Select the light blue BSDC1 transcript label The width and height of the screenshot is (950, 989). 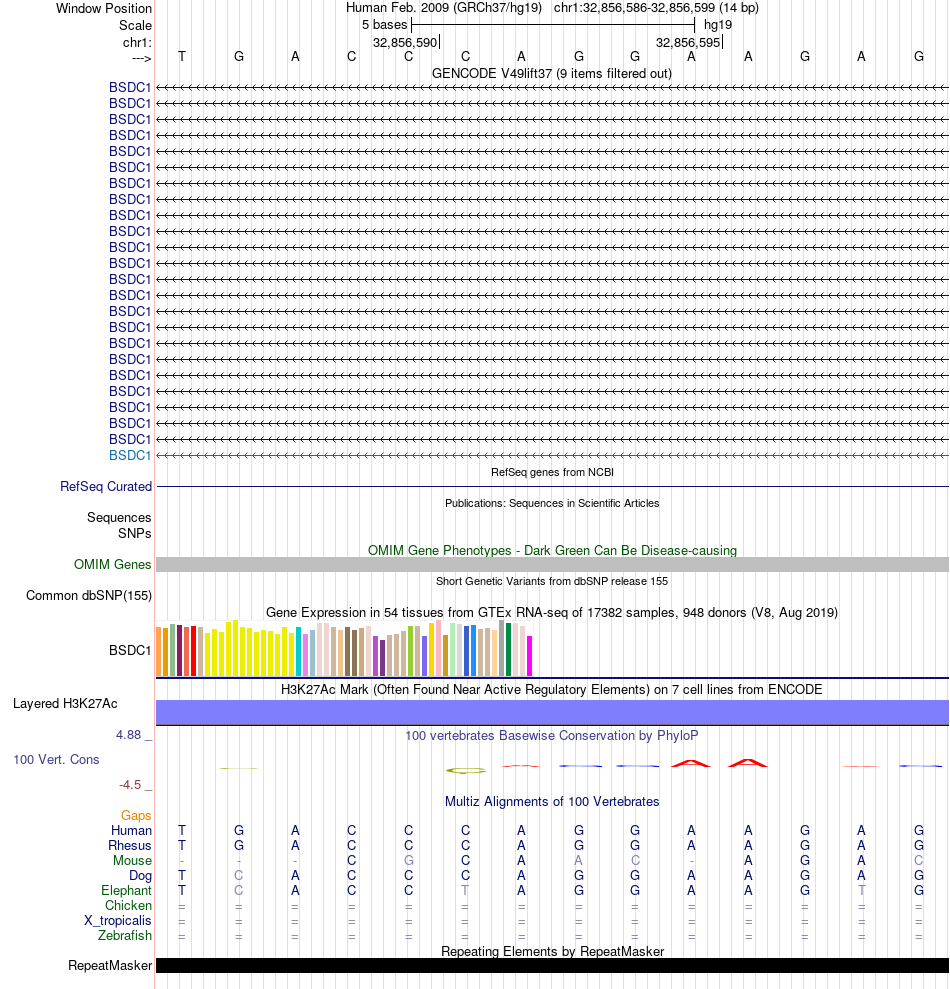(130, 455)
